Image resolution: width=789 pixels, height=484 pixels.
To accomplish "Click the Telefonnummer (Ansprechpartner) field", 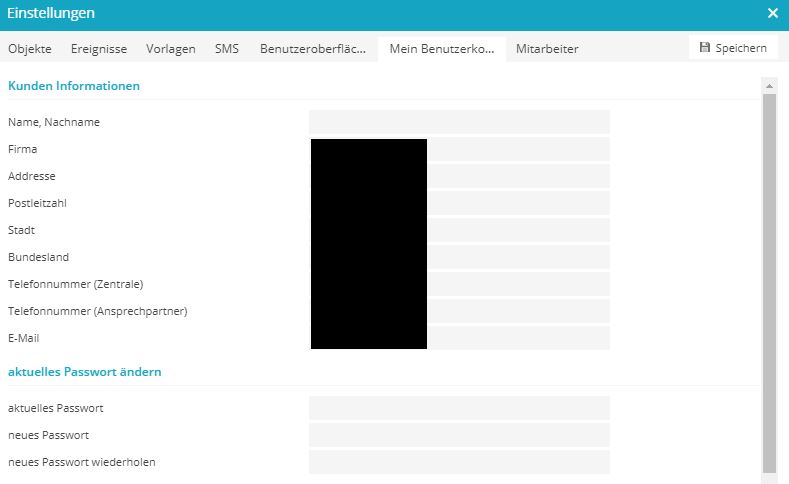I will click(x=459, y=311).
